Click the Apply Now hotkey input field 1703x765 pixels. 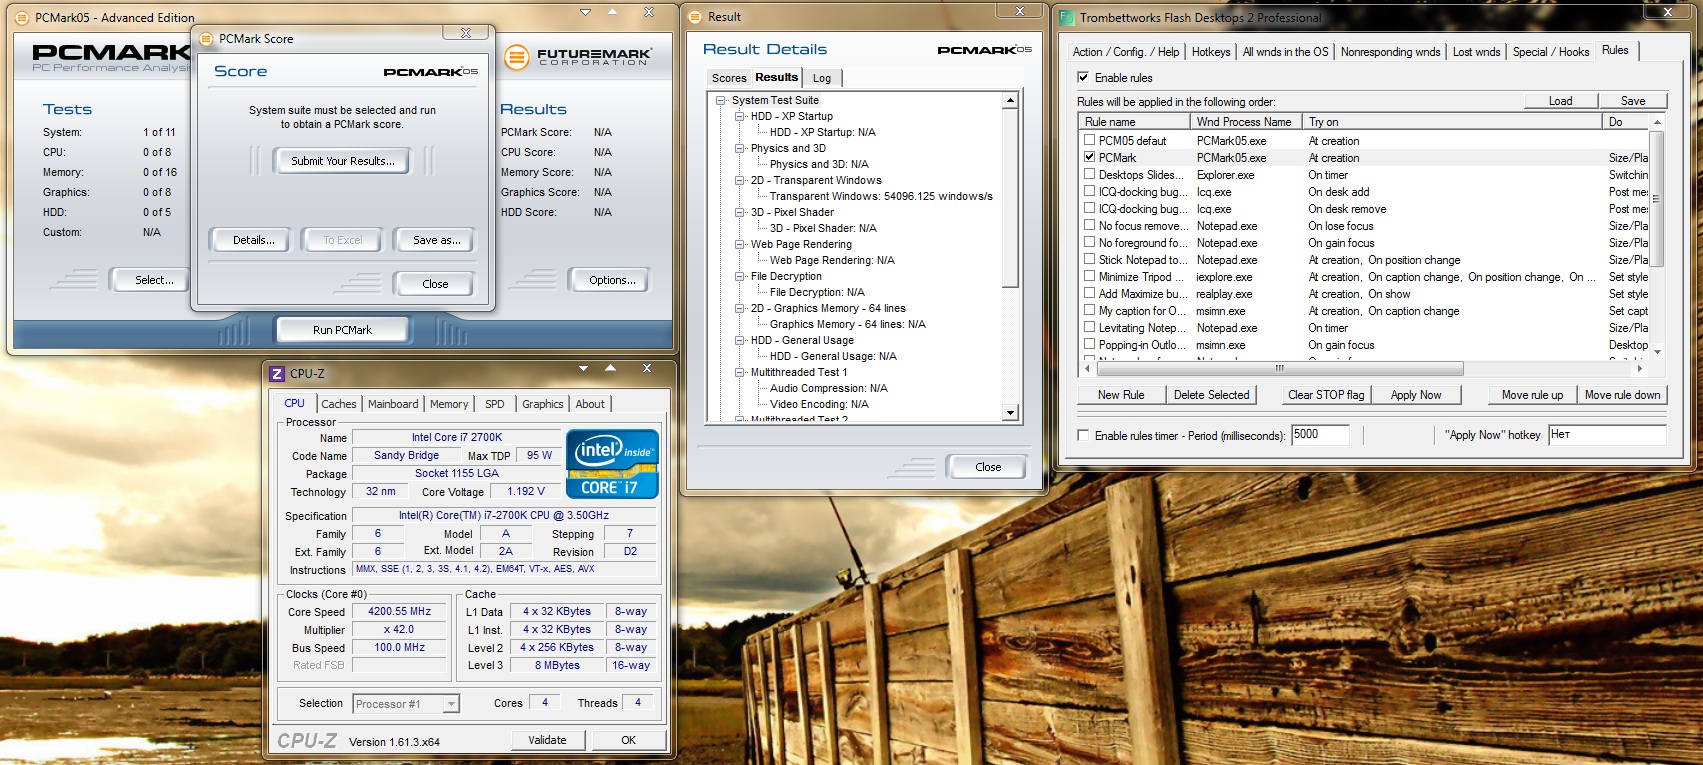pos(1607,435)
